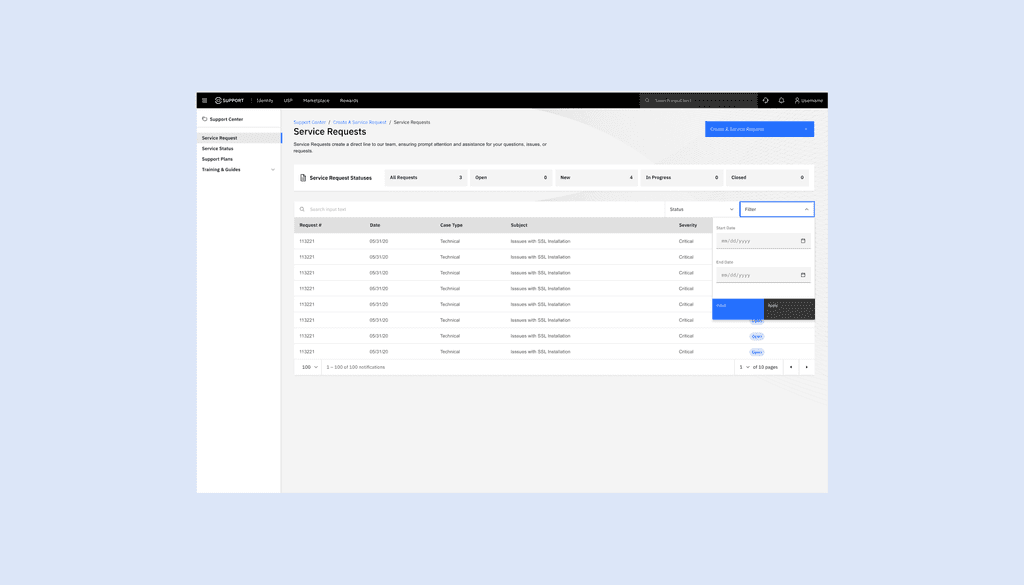The width and height of the screenshot is (1024, 585).
Task: Open the hamburger menu in top bar
Action: click(x=204, y=101)
